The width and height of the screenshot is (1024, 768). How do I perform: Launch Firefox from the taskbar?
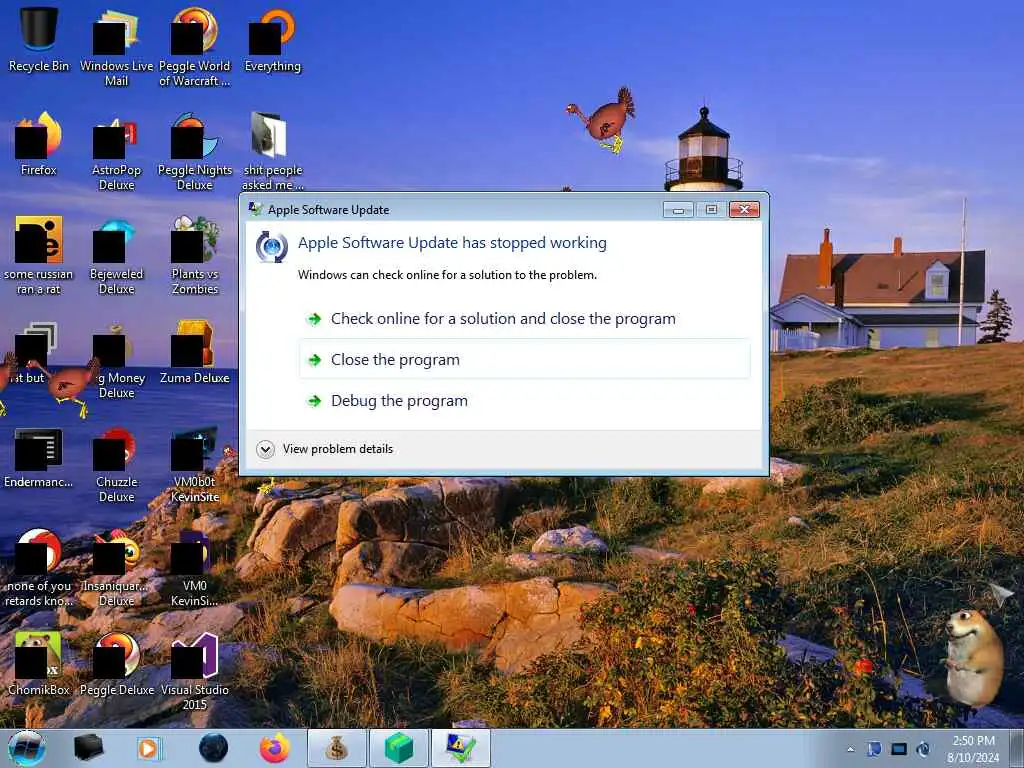[x=275, y=748]
